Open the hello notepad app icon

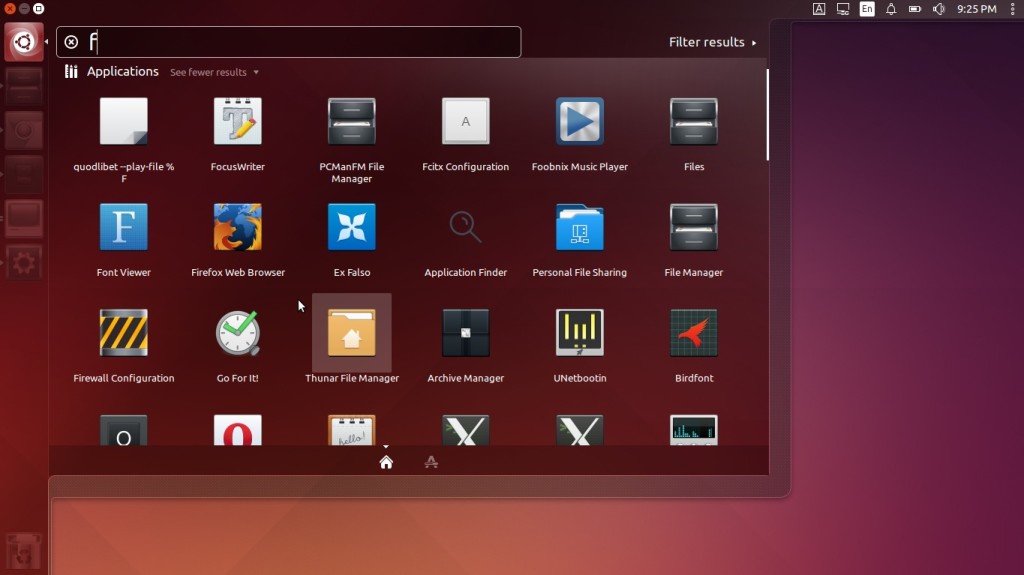(351, 430)
